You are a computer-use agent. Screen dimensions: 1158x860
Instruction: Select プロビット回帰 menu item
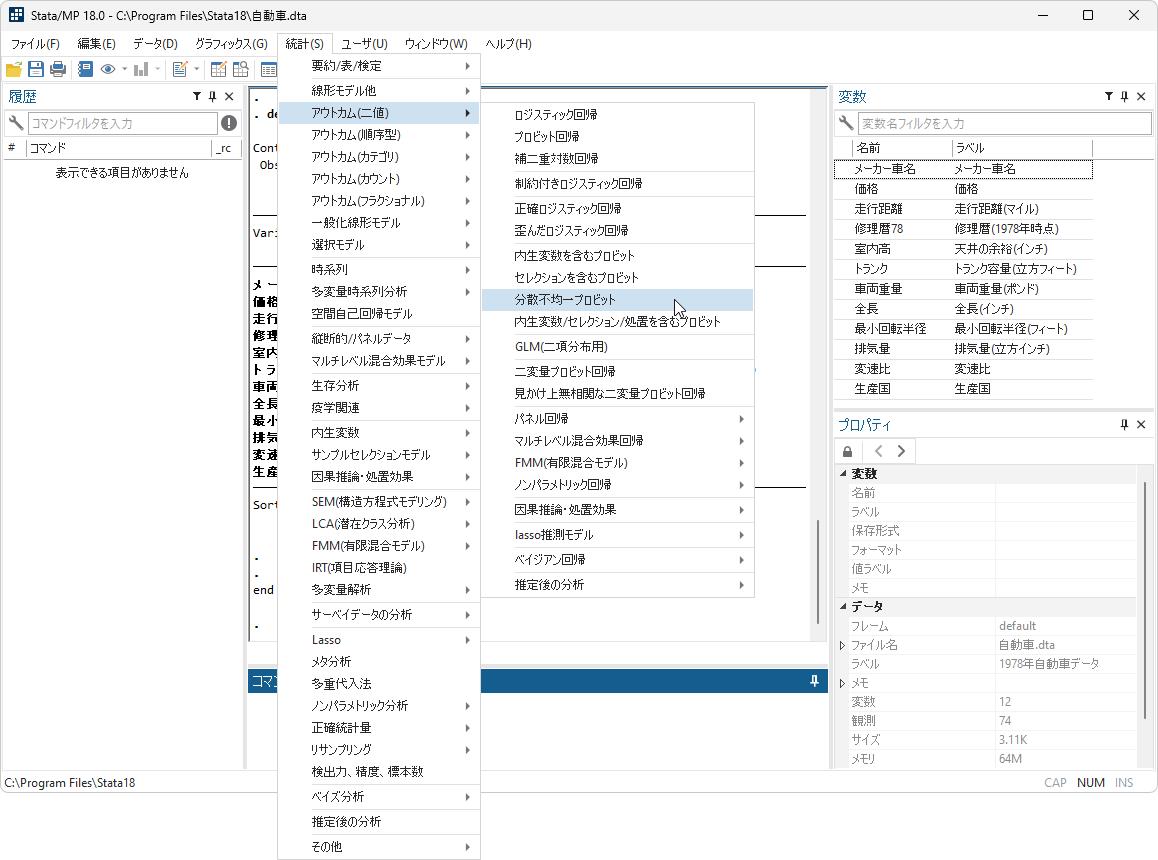click(x=617, y=137)
